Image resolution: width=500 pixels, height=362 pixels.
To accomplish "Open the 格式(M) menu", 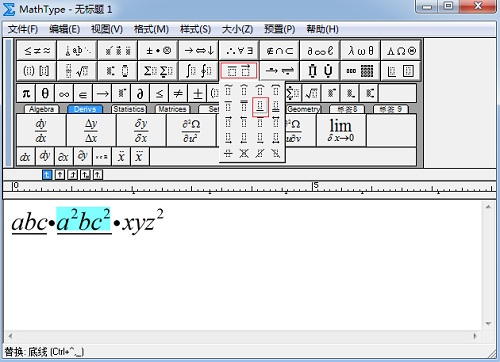I will (151, 29).
